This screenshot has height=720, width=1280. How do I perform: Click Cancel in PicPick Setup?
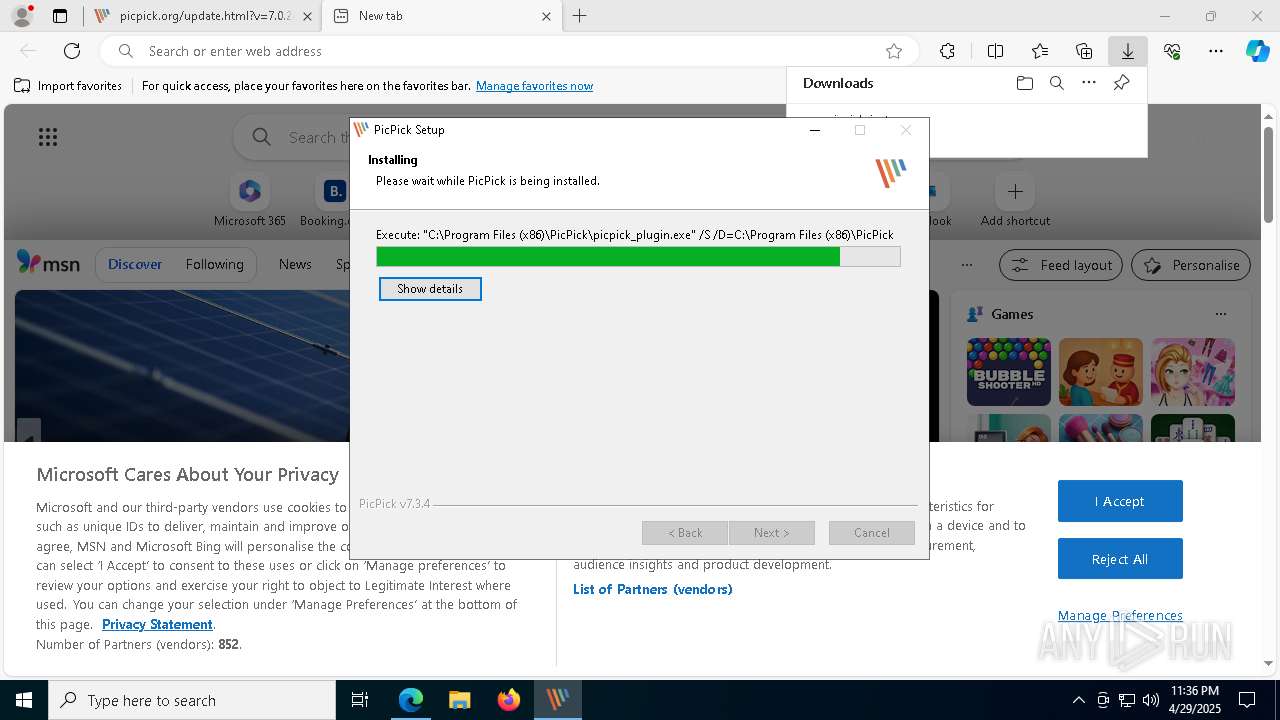(x=871, y=533)
